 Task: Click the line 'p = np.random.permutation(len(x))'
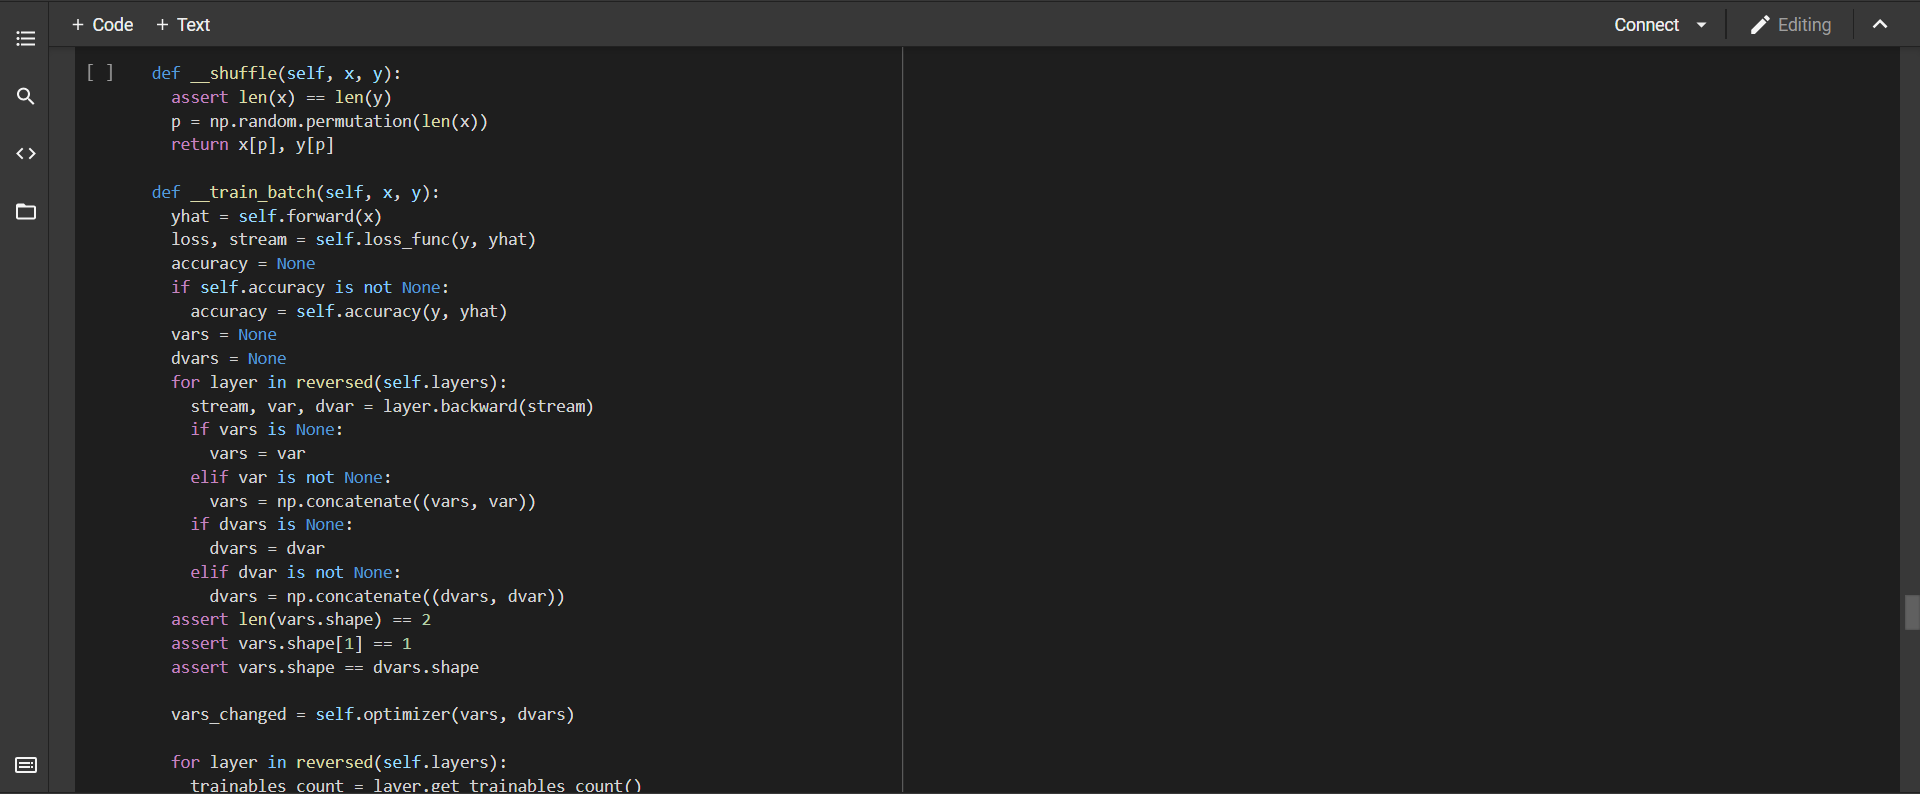click(329, 121)
